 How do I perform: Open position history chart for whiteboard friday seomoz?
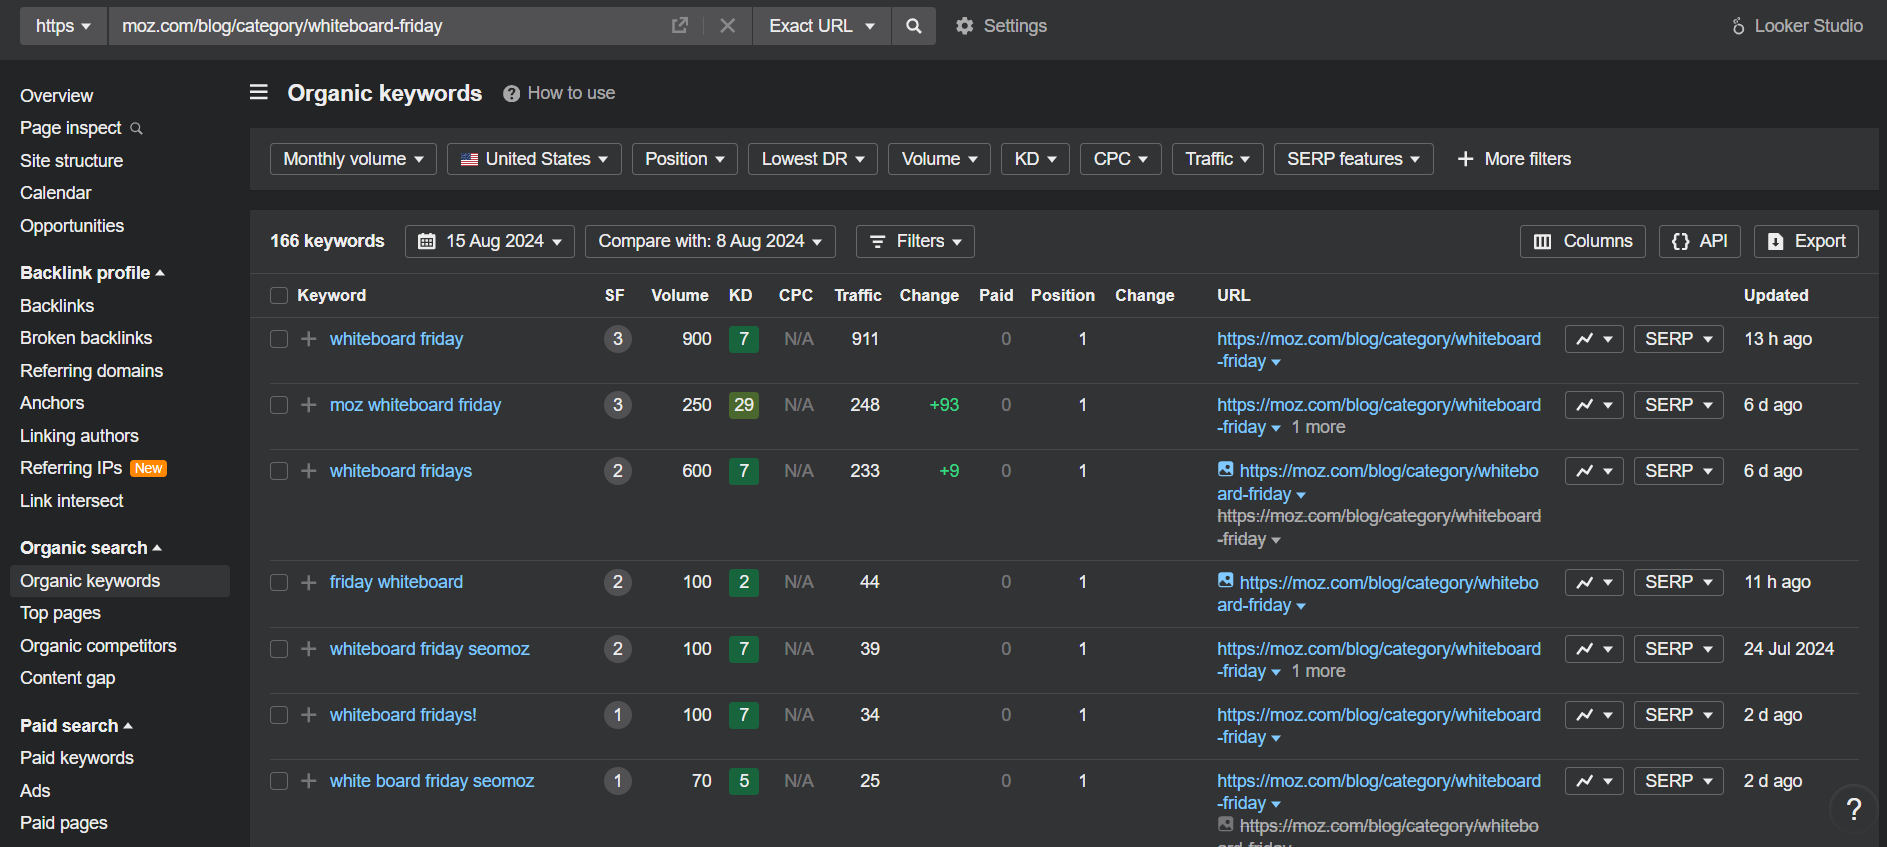(x=1594, y=649)
